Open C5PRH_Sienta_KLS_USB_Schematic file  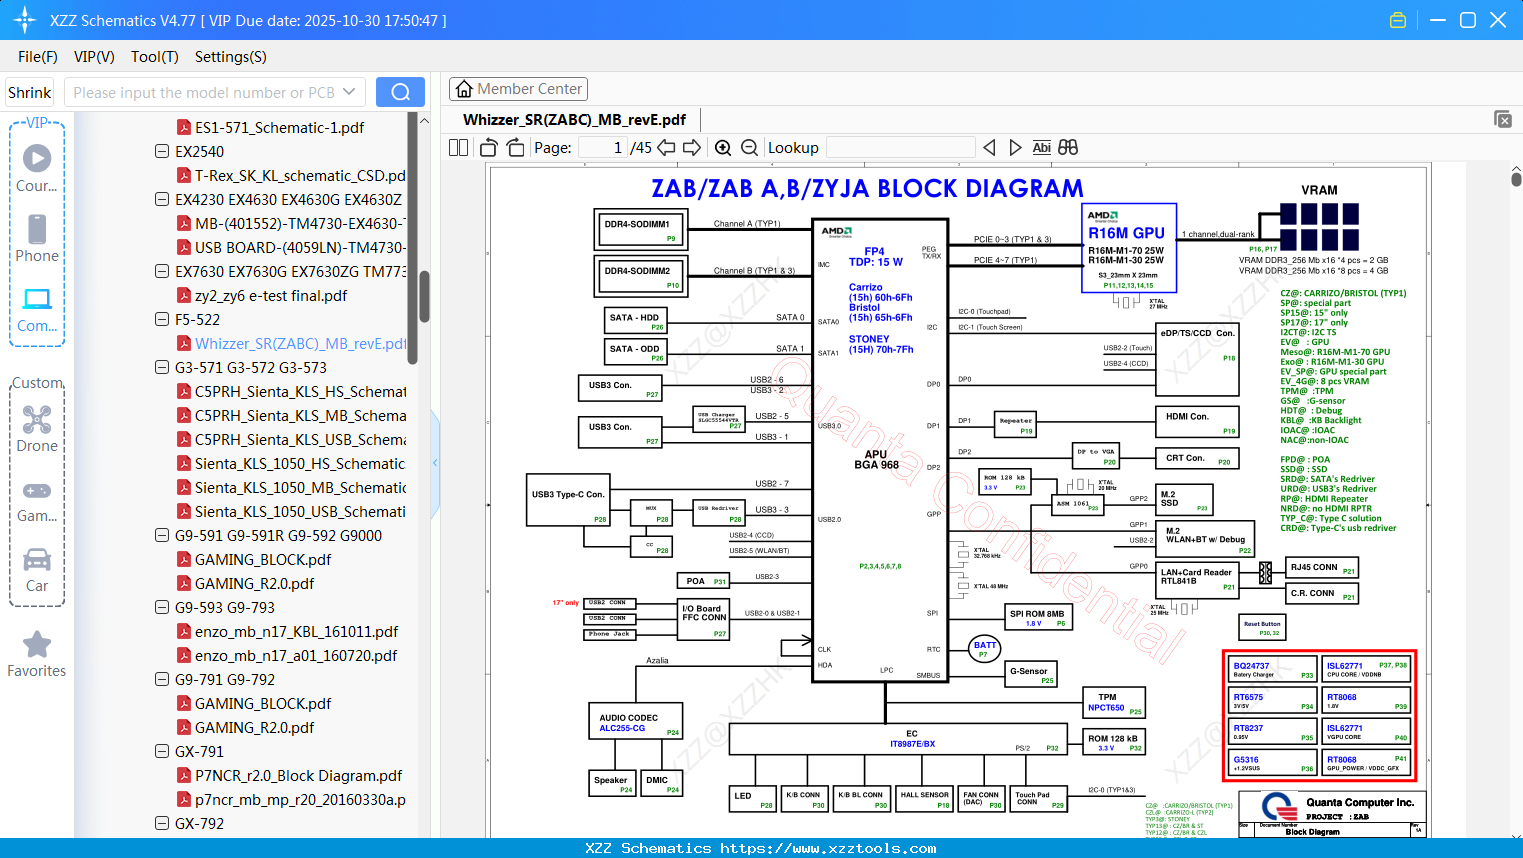pos(300,439)
